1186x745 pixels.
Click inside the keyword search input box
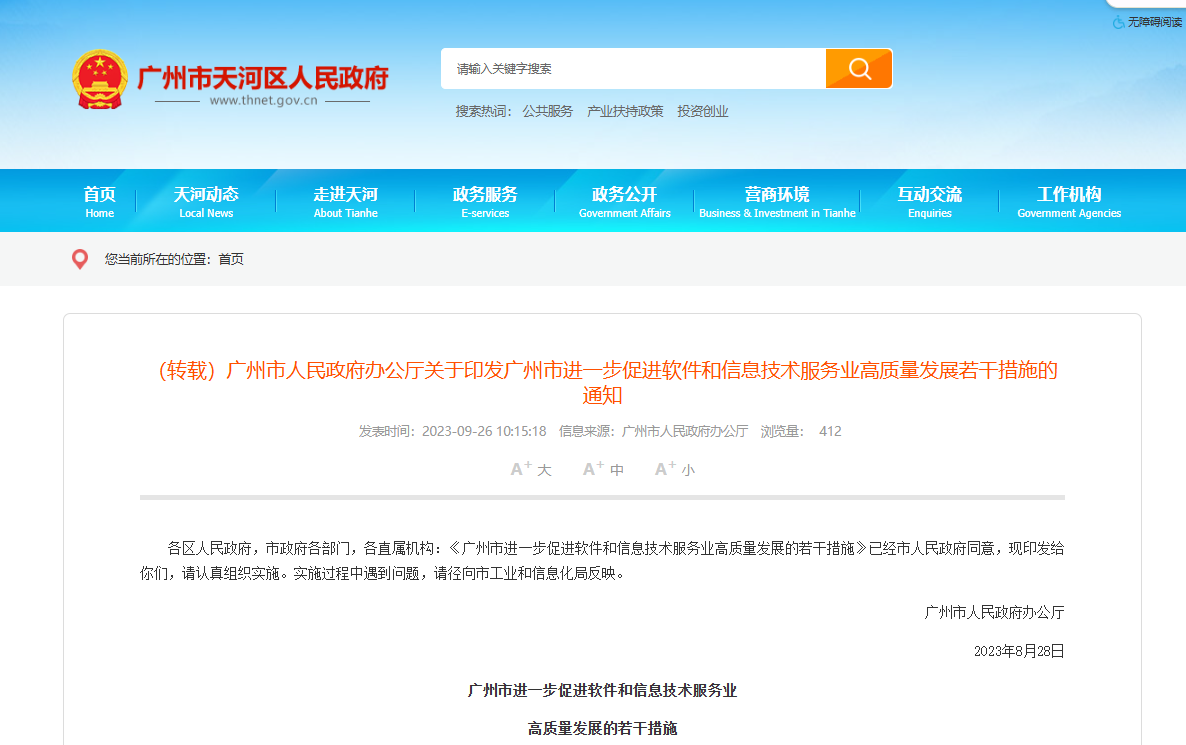[x=630, y=68]
